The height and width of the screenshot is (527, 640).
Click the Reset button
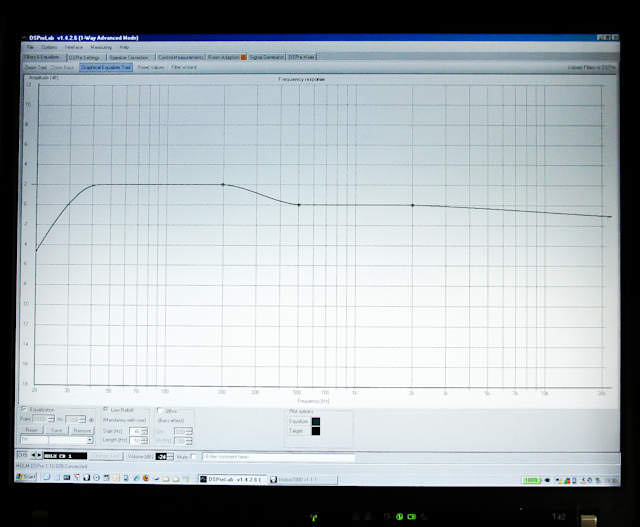31,430
